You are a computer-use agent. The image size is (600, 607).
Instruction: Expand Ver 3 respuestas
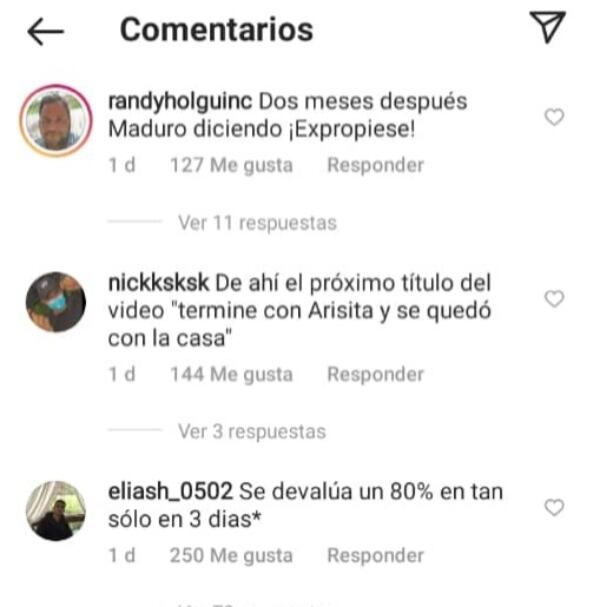click(252, 431)
